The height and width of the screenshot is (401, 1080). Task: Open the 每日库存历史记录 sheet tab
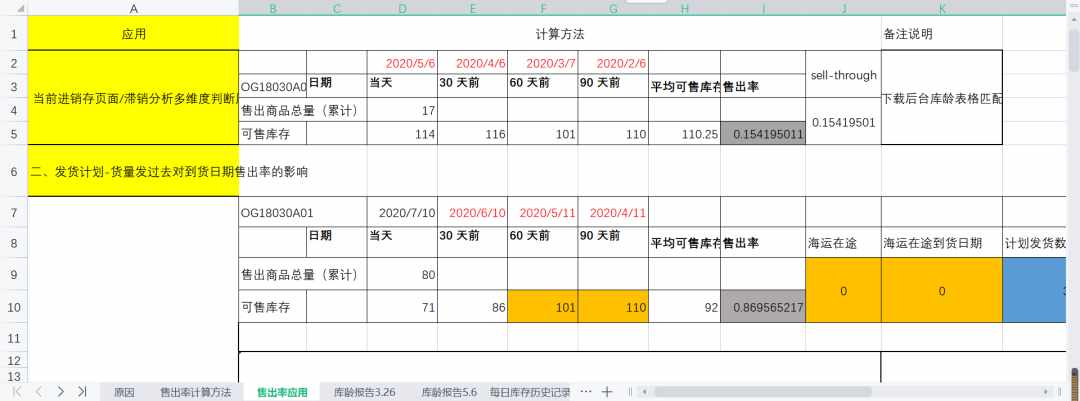(530, 393)
